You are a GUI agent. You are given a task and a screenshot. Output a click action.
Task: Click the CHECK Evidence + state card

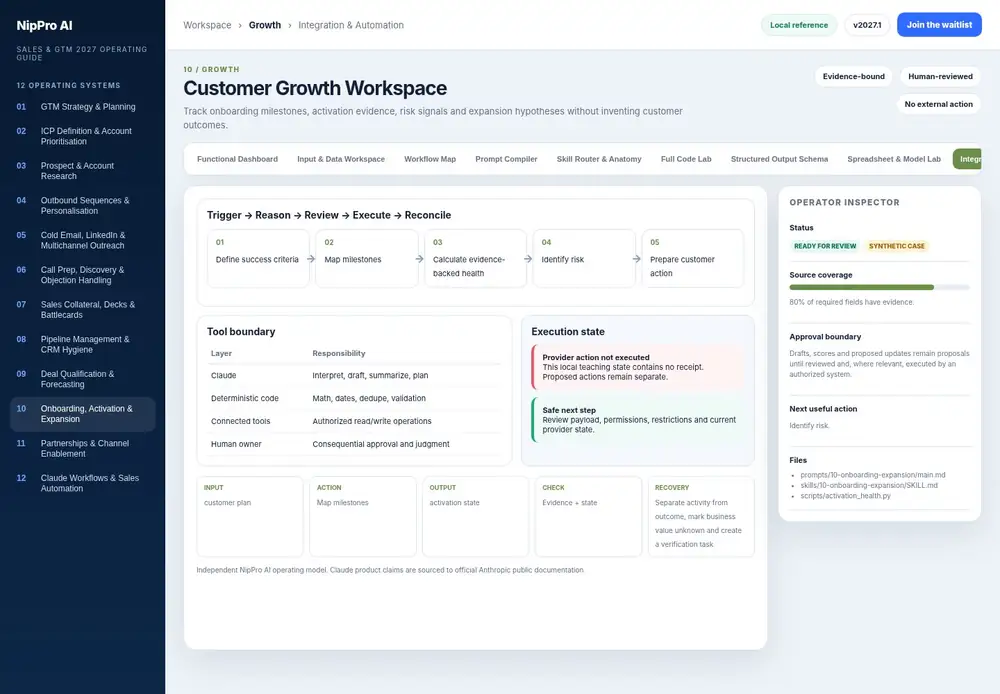(x=588, y=516)
